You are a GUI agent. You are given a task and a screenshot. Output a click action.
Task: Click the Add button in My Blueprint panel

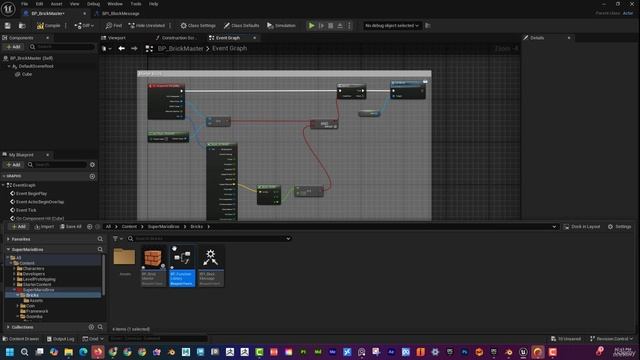point(13,165)
